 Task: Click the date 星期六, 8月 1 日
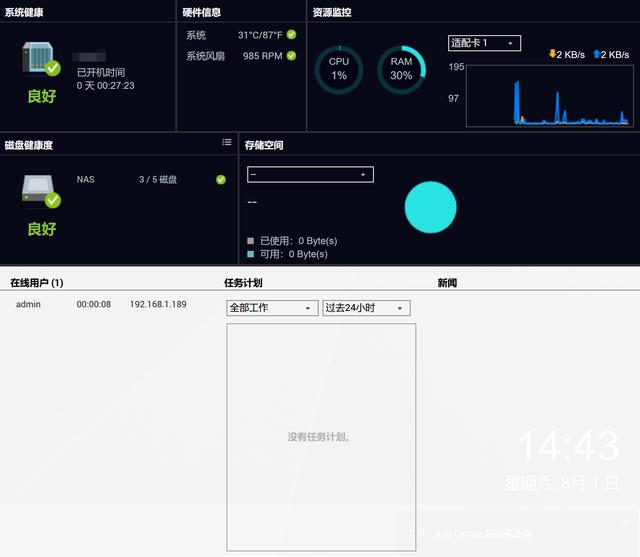click(x=562, y=483)
